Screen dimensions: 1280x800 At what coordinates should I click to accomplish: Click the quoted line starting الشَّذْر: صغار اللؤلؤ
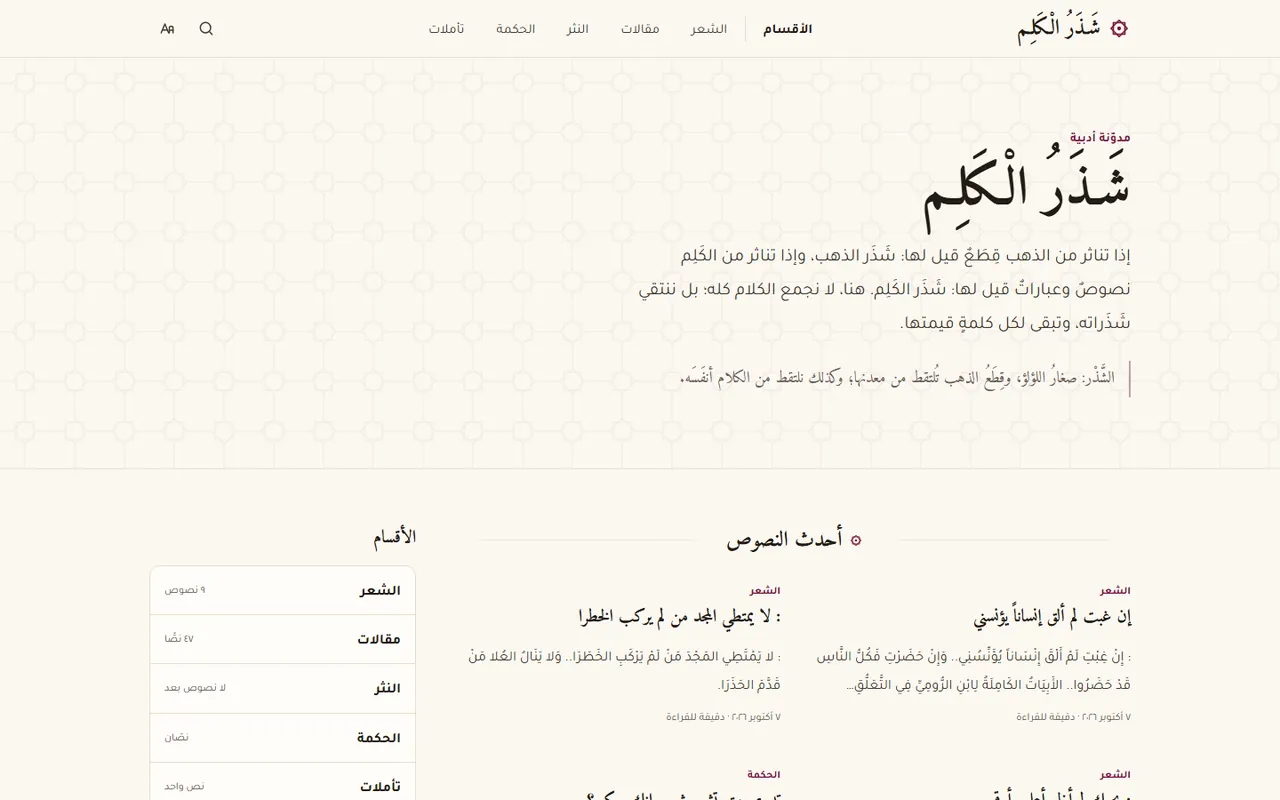pos(897,378)
